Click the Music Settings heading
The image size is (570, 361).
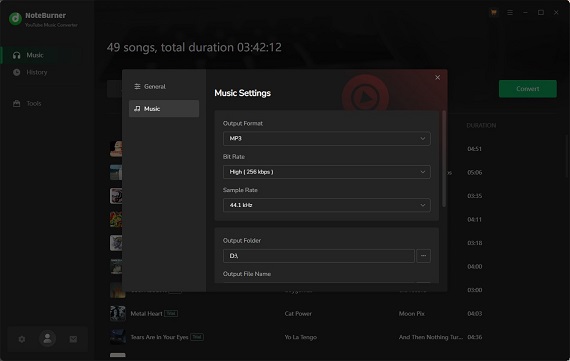242,93
